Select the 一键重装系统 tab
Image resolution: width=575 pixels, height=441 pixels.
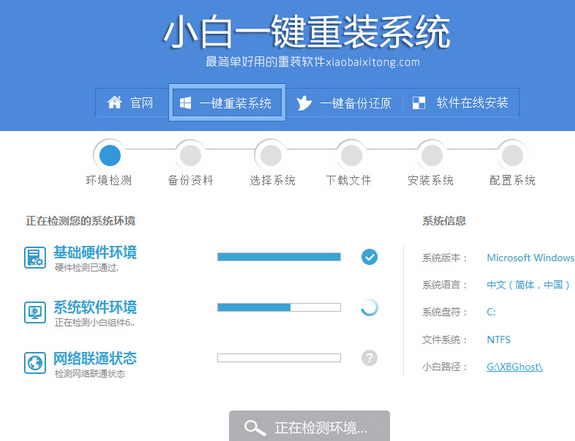227,103
